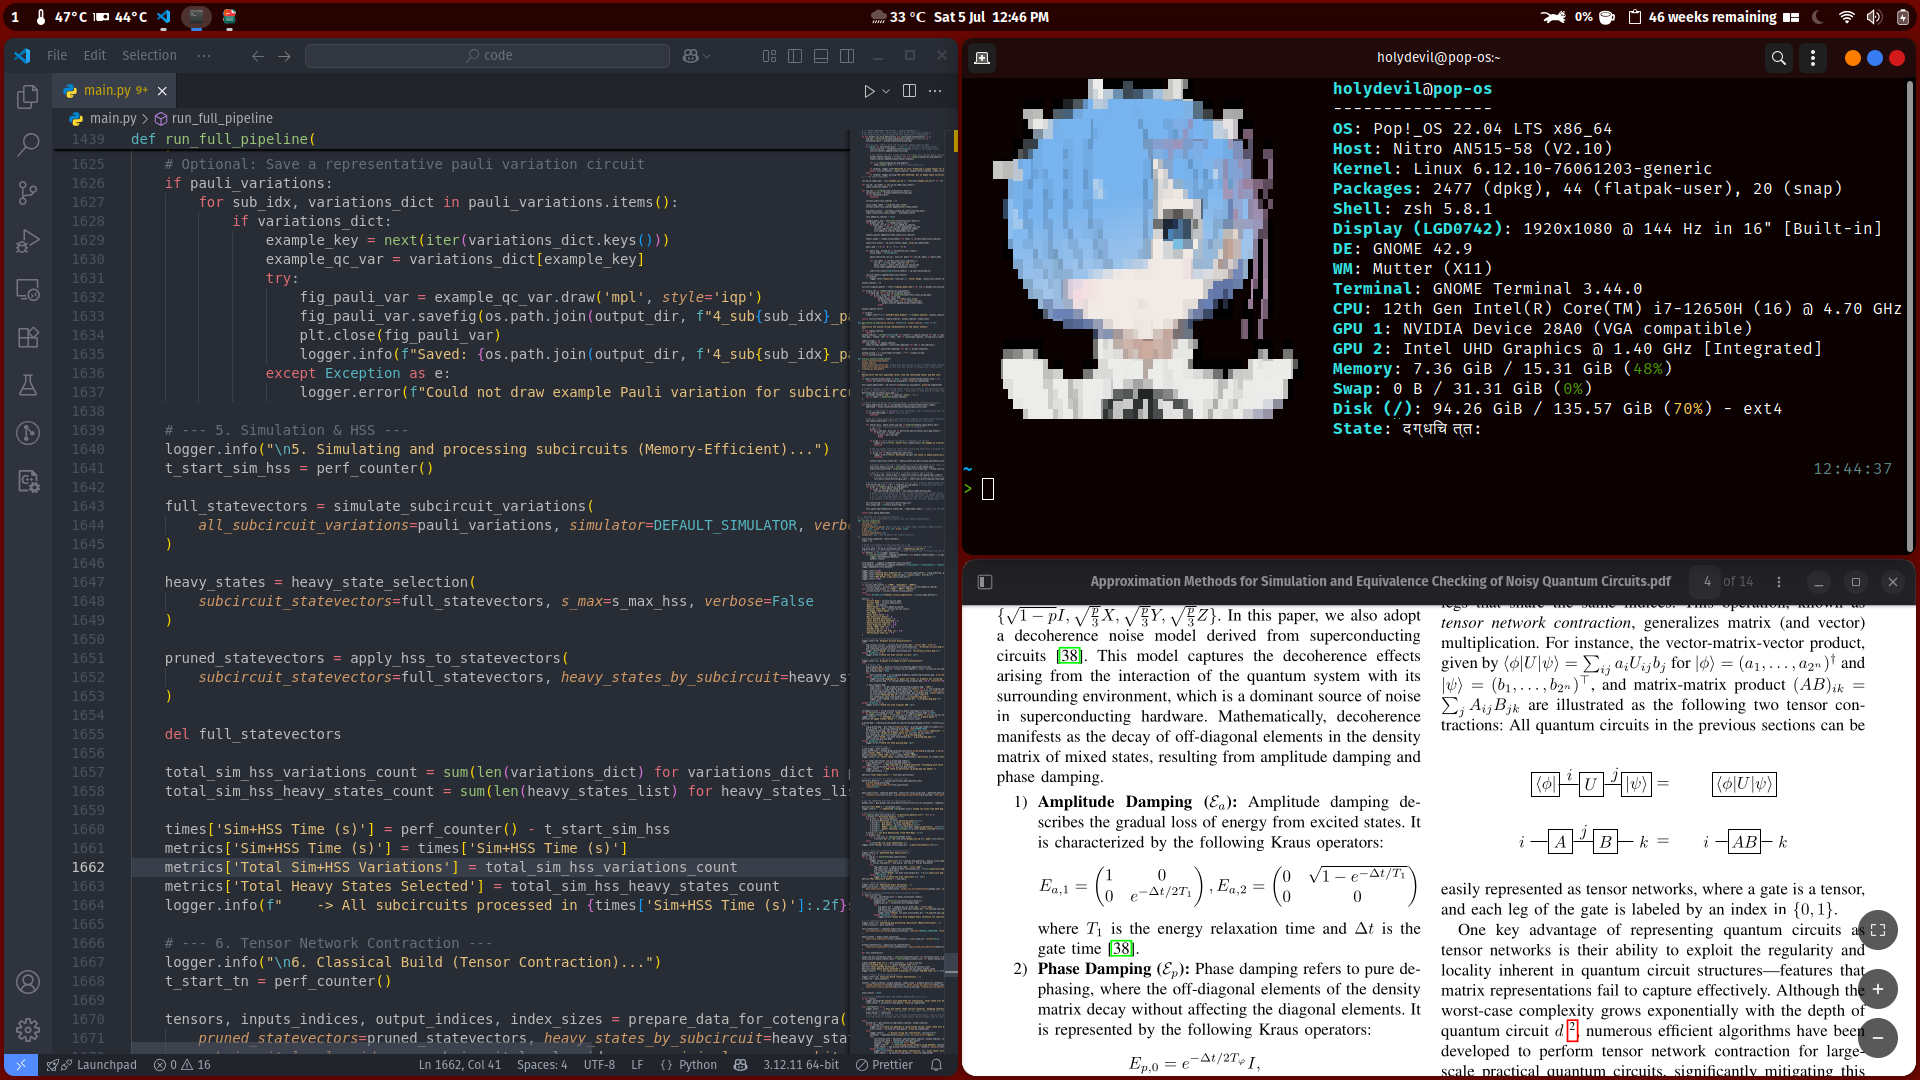The image size is (1920, 1080).
Task: Split the editor to the right
Action: click(909, 91)
